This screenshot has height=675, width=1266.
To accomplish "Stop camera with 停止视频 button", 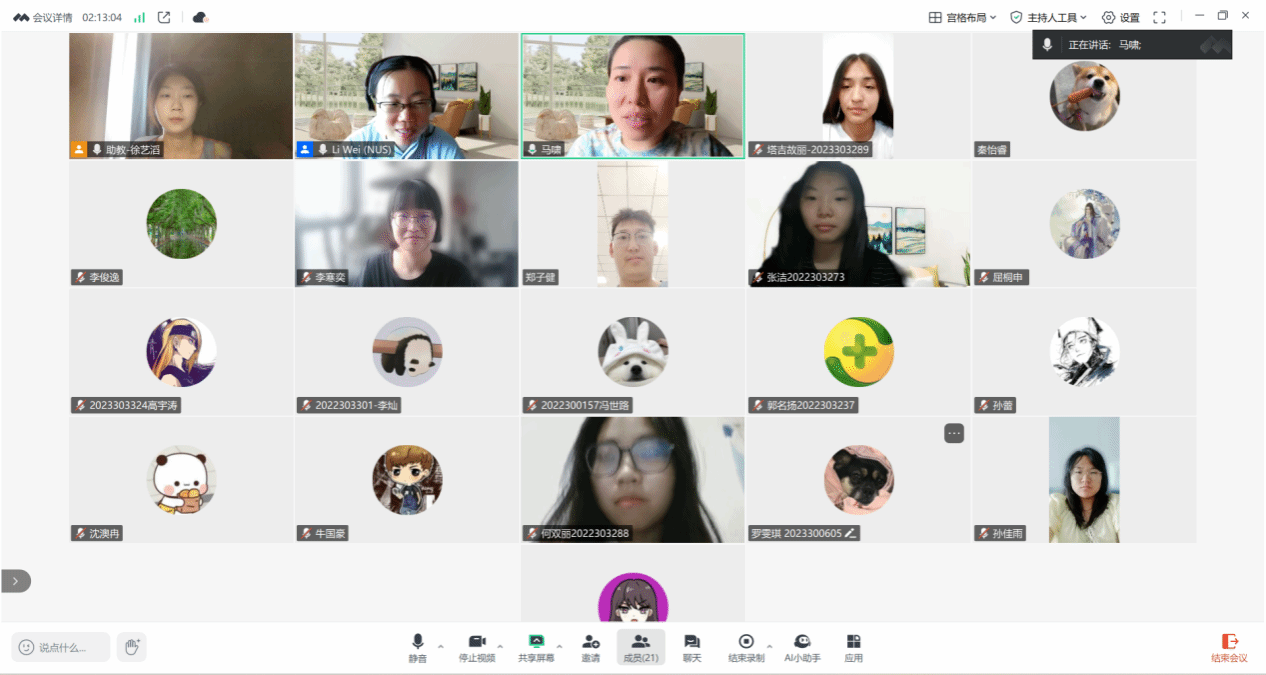I will 477,646.
